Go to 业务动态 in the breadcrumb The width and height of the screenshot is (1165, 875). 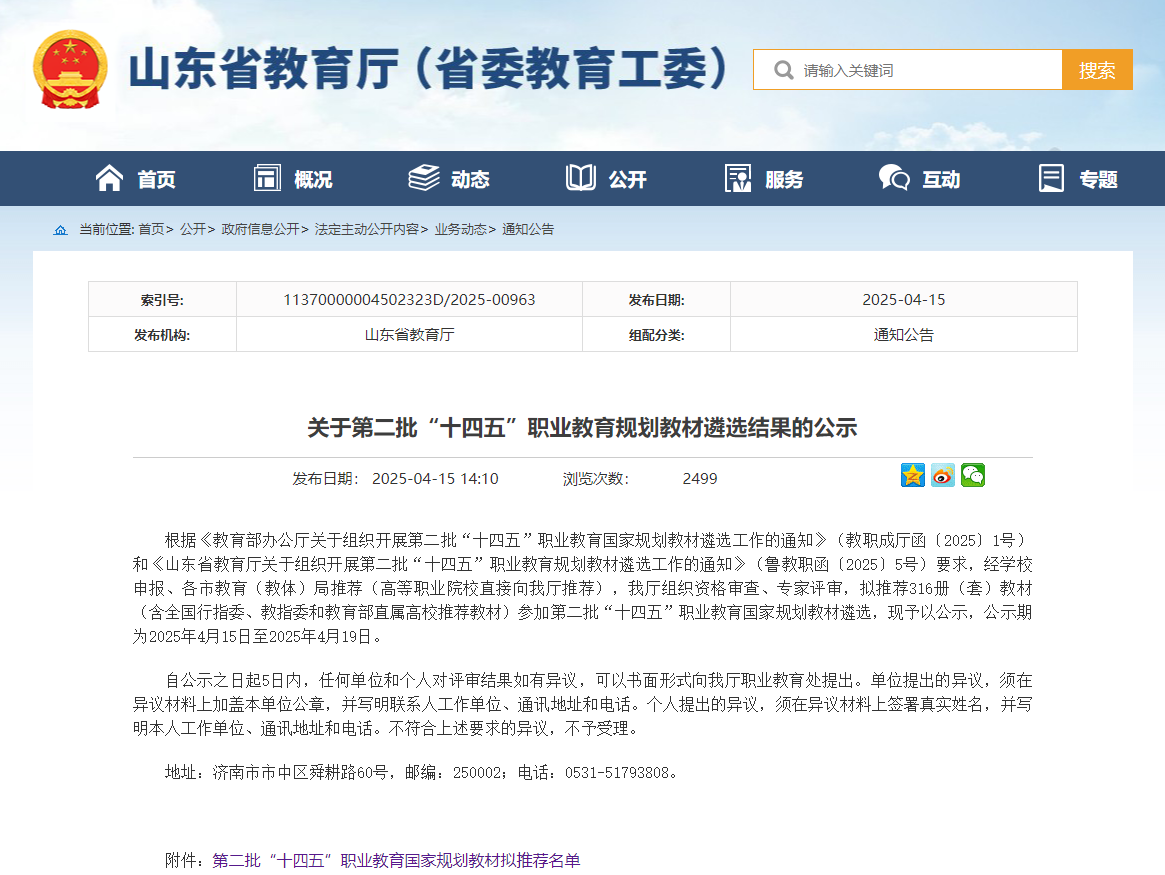tap(461, 230)
